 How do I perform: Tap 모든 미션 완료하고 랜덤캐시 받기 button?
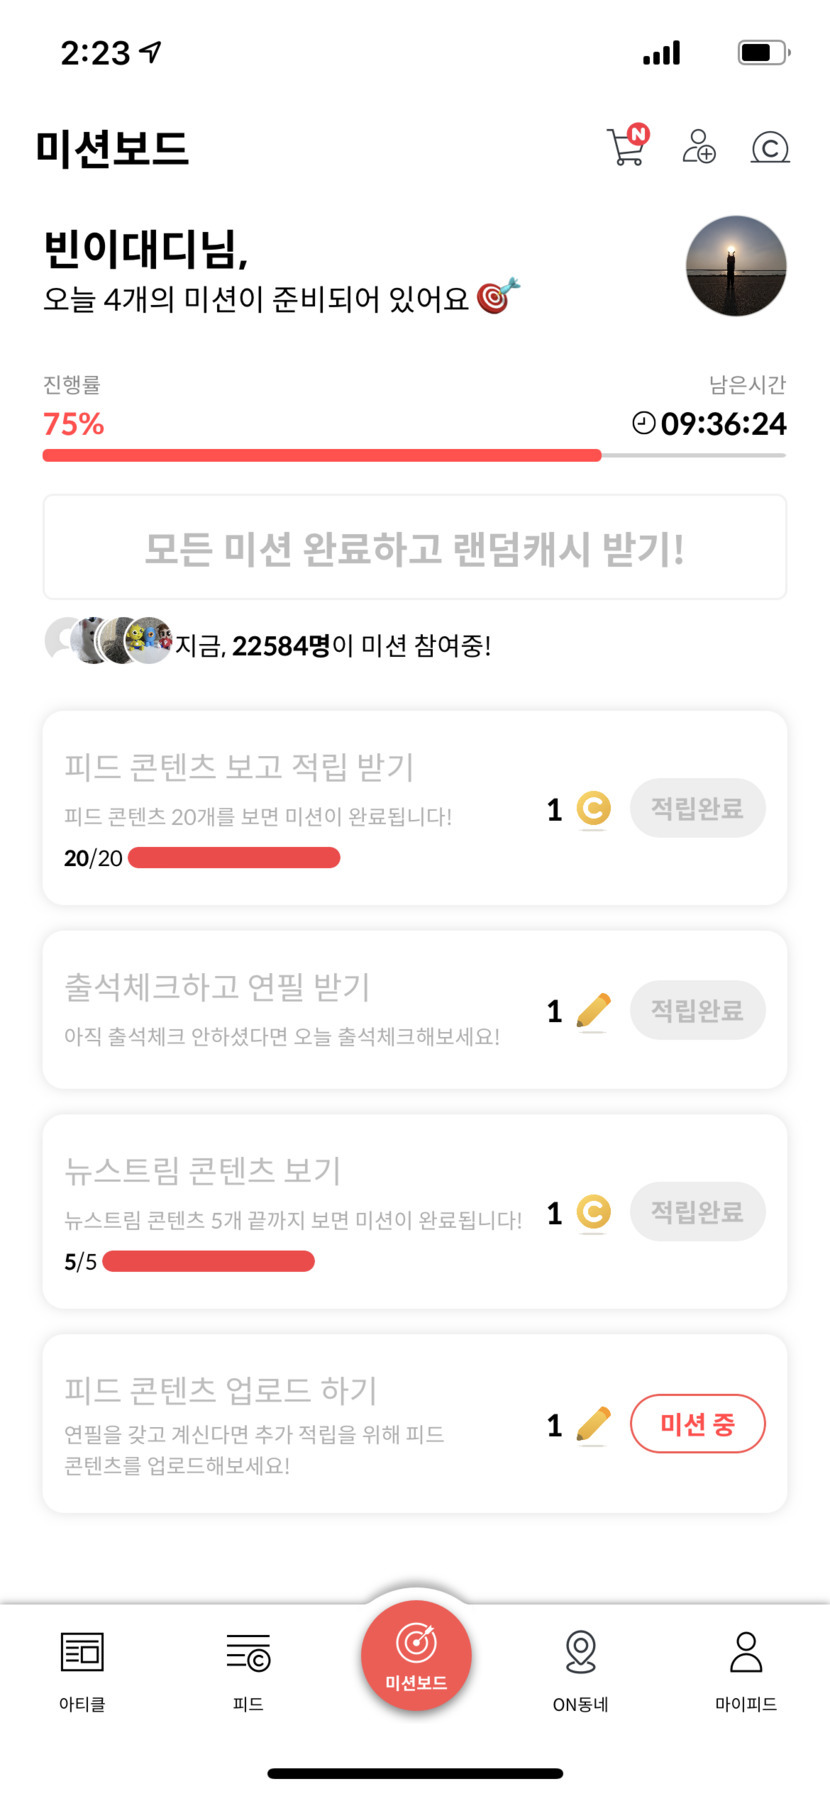pyautogui.click(x=415, y=548)
